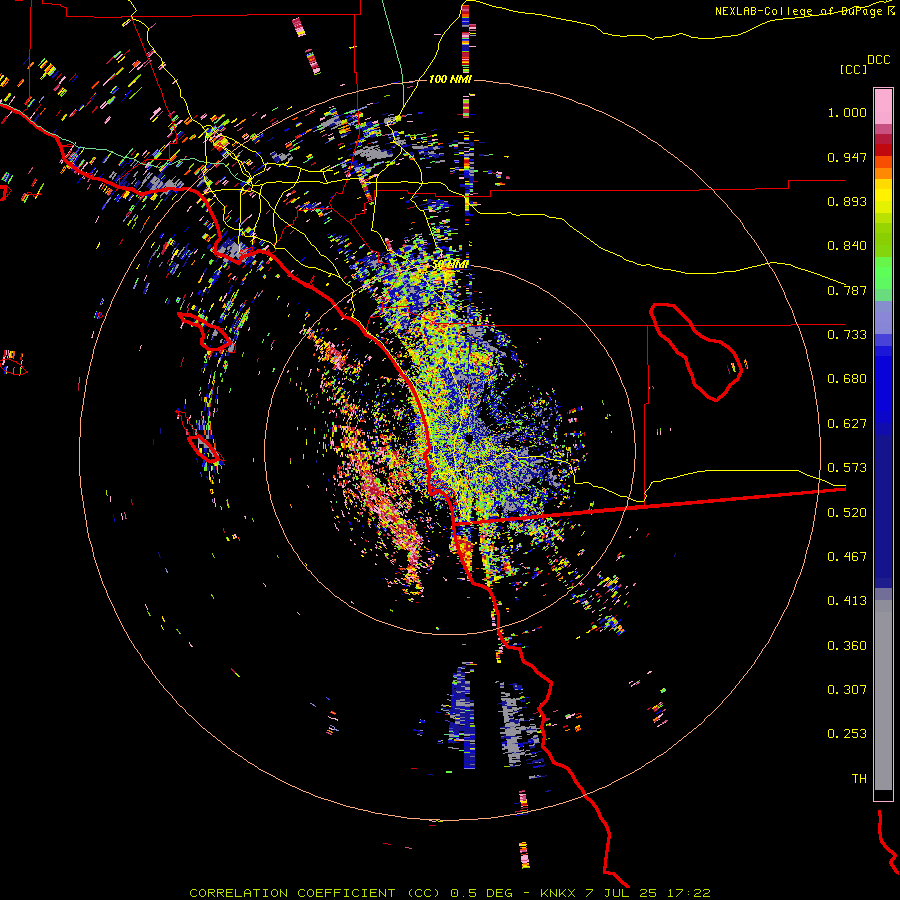Viewport: 900px width, 900px height.
Task: Select the 0.307 scale value
Action: pos(847,690)
